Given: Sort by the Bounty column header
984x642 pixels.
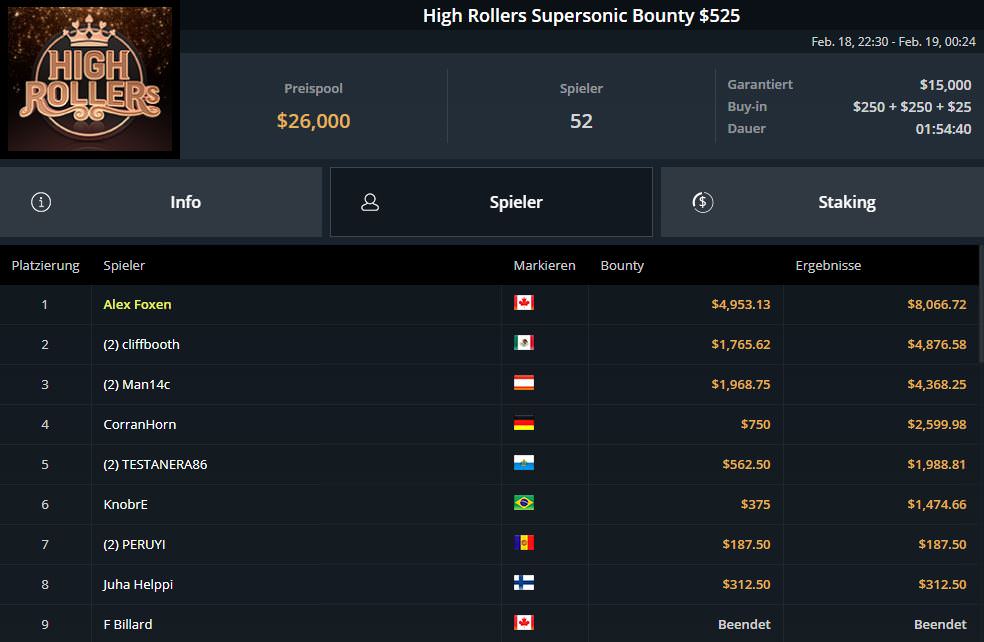Looking at the screenshot, I should point(622,265).
